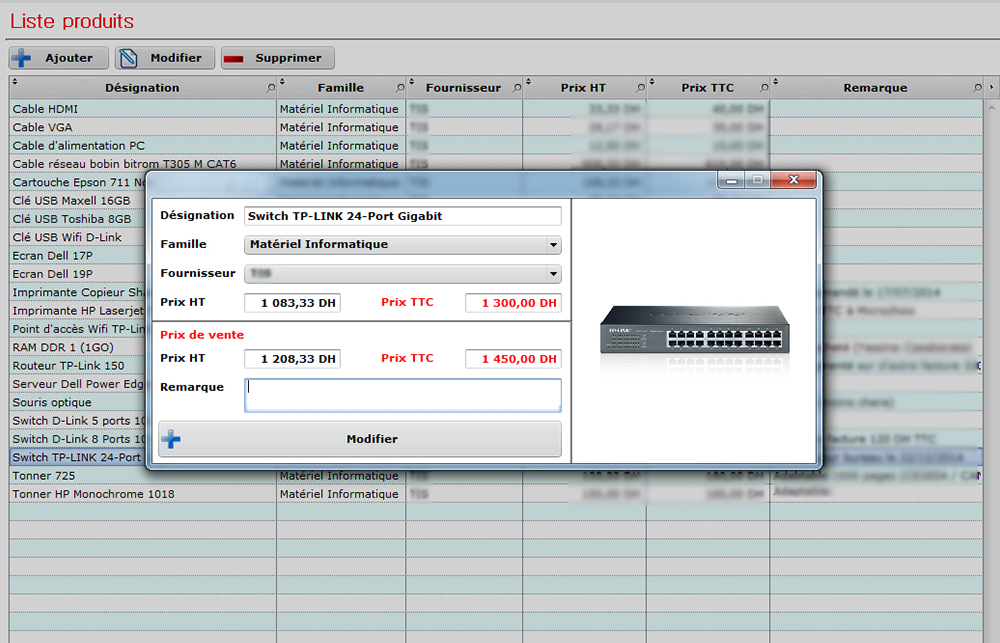Click the Désignation text field

pos(402,216)
